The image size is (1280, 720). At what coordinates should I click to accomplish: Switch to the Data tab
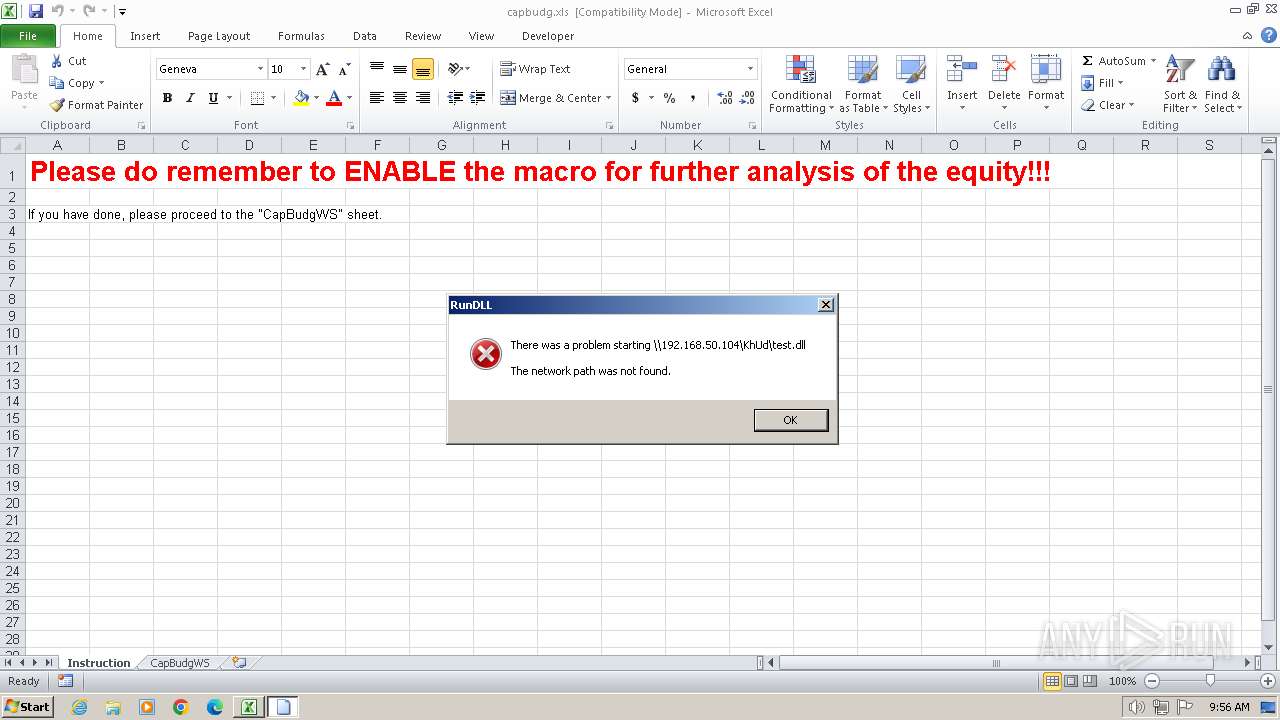coord(365,36)
